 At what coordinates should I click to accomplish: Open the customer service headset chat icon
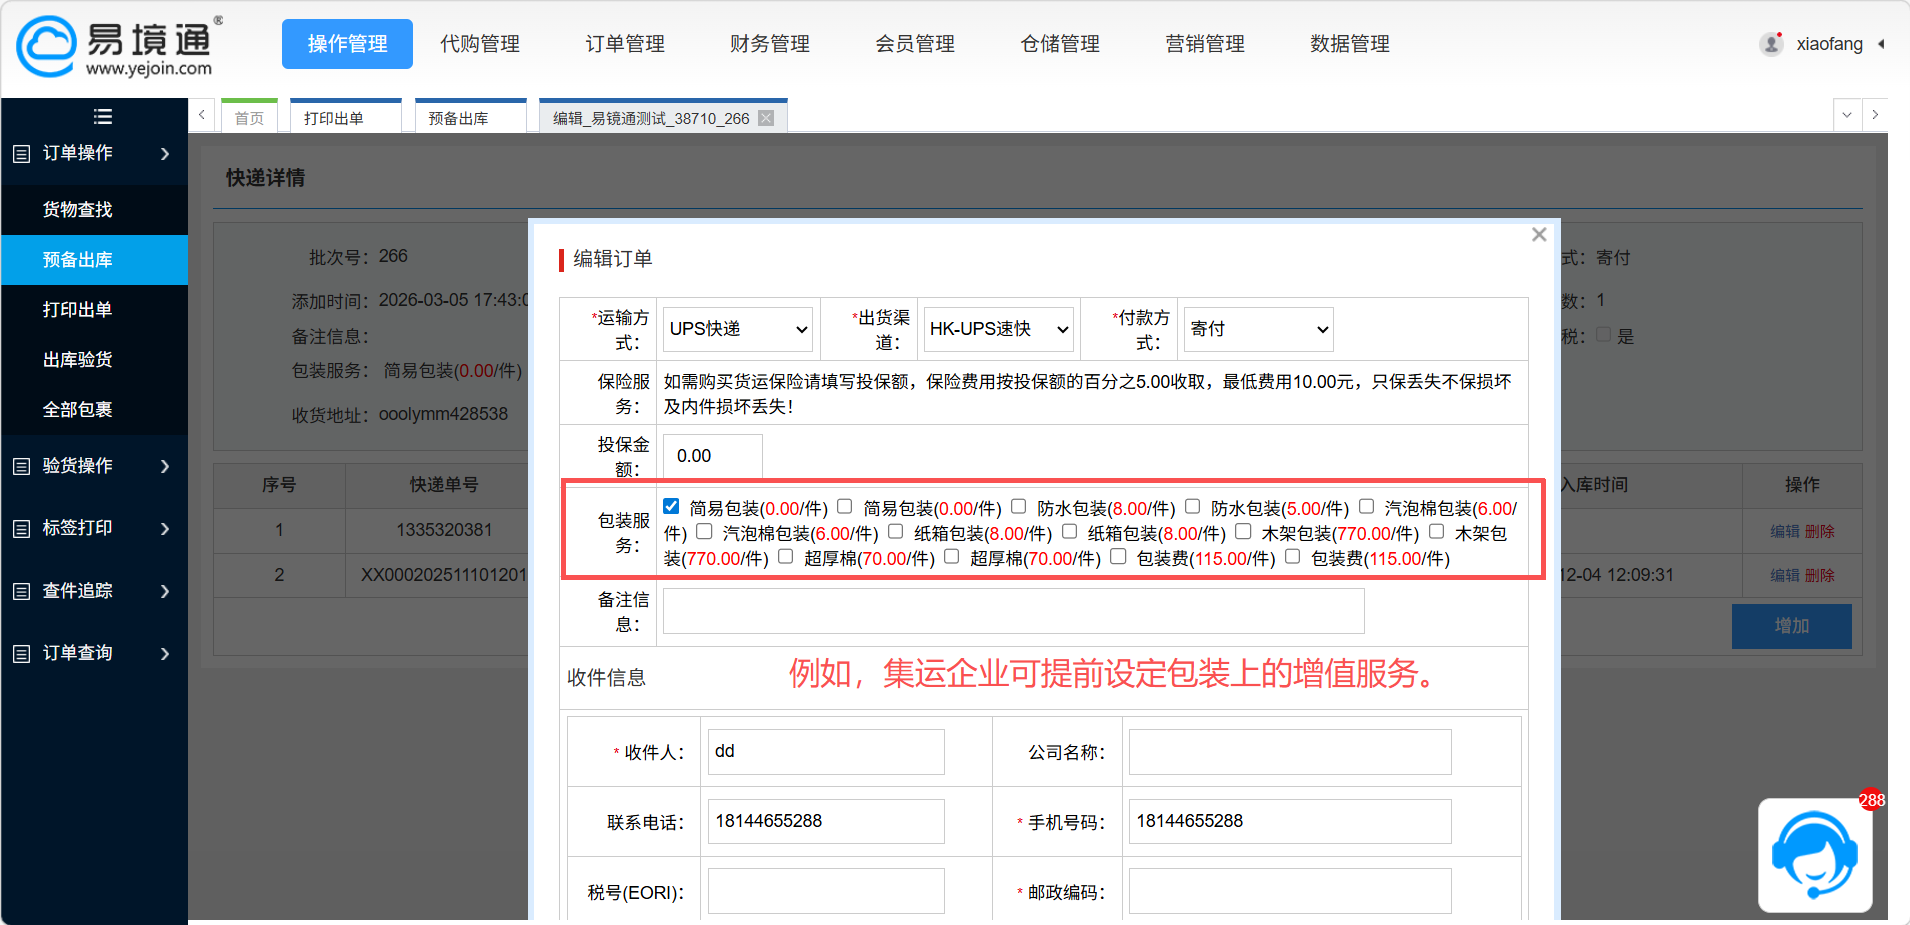click(1815, 855)
